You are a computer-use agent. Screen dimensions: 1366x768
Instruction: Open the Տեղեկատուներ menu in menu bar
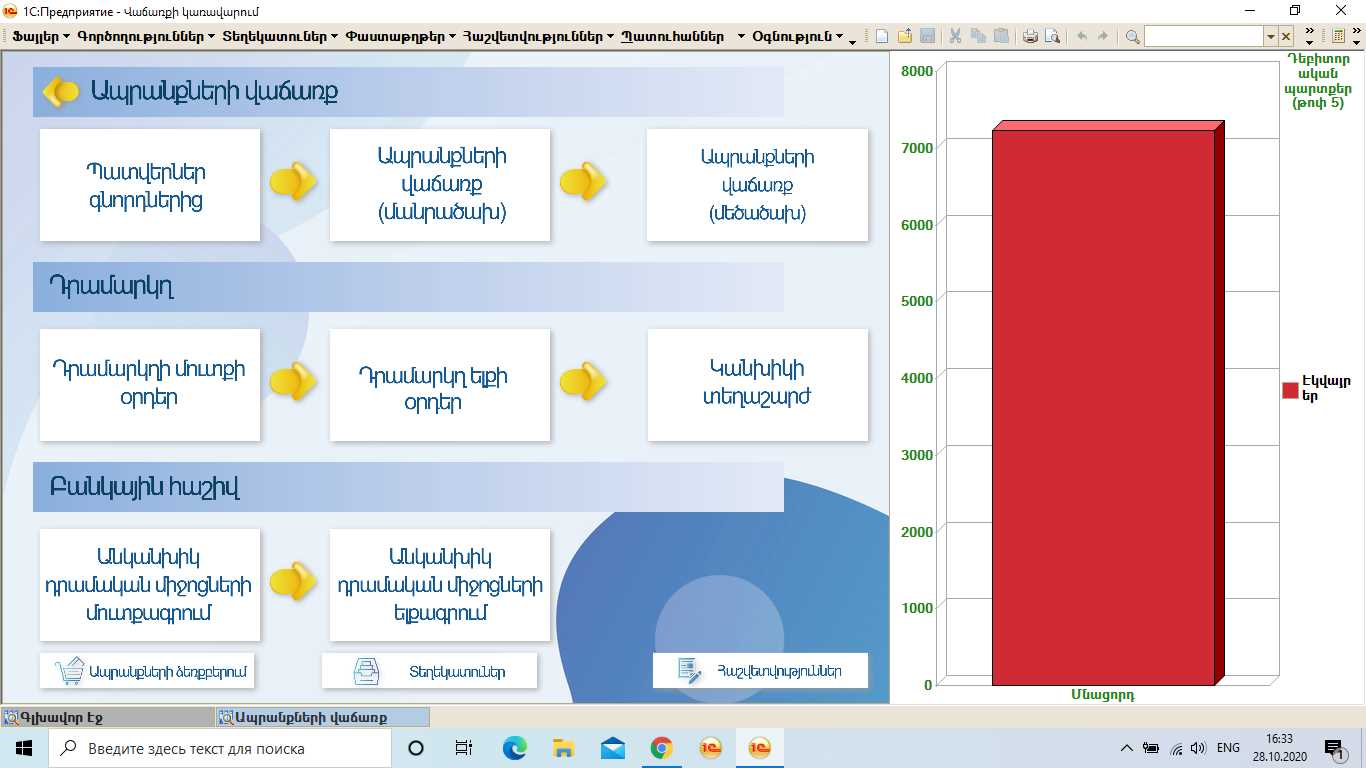pos(281,36)
